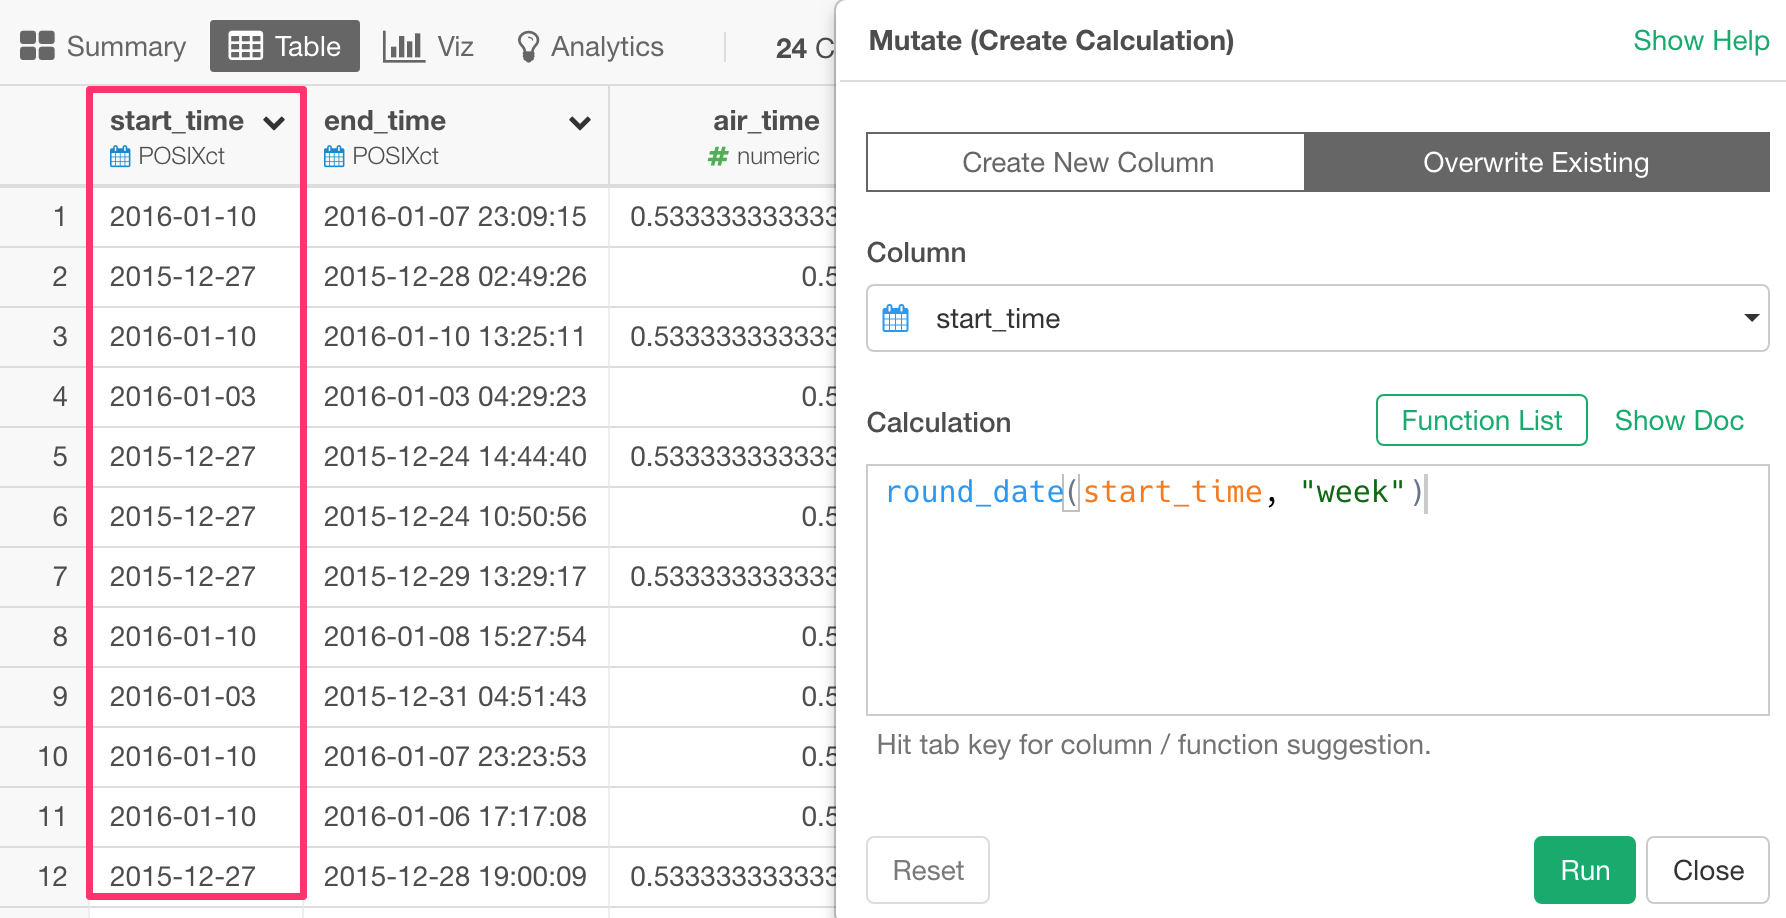1786x918 pixels.
Task: Open the start_time column header menu
Action: (x=274, y=123)
